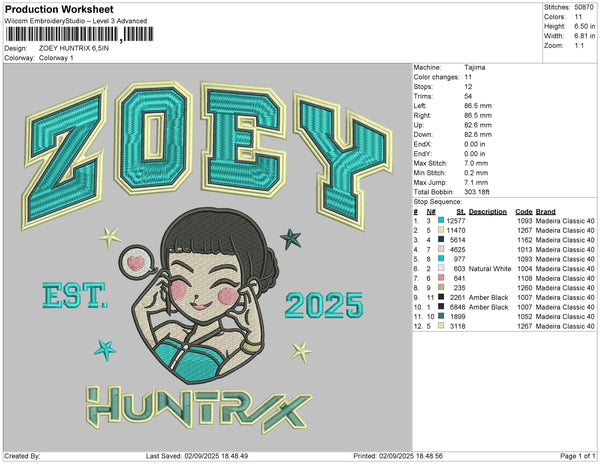Click the green-teal swatch beside 1899
Viewport: 600px width, 464px height.
441,316
